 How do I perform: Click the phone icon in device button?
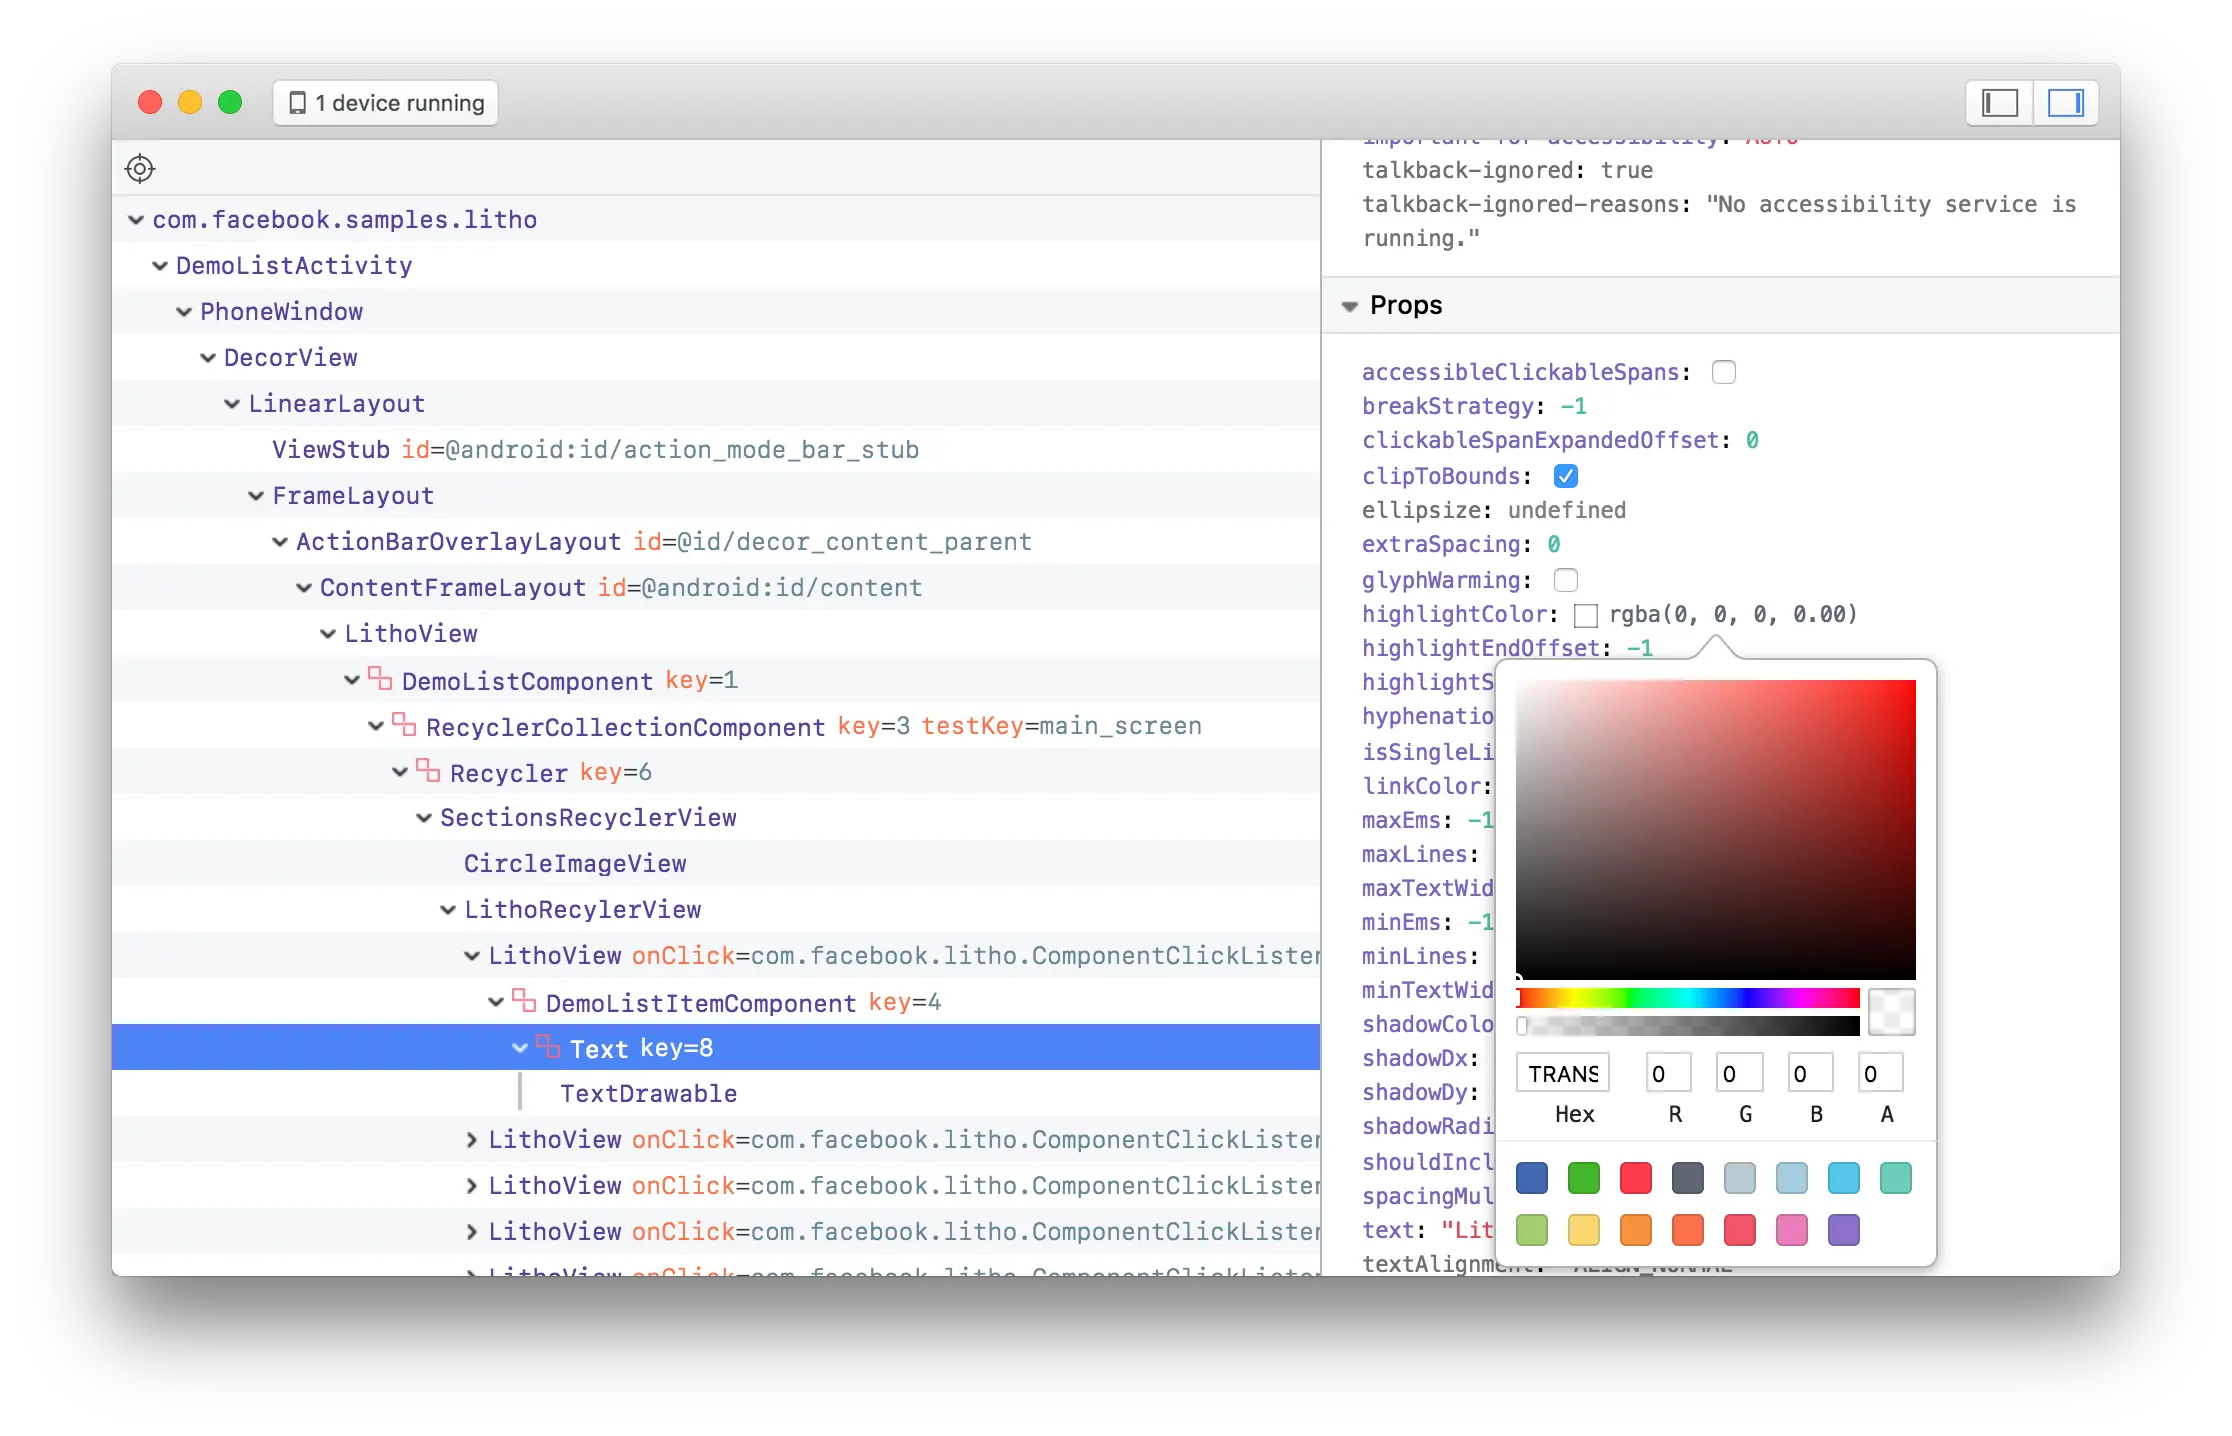[x=297, y=103]
